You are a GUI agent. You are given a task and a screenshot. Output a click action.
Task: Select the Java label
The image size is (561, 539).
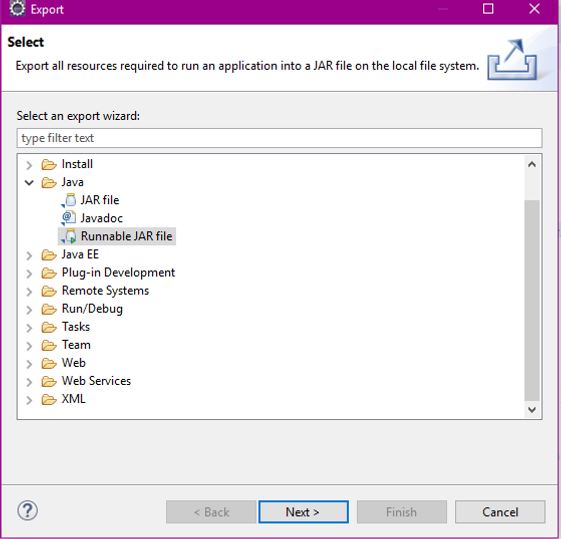coord(73,182)
